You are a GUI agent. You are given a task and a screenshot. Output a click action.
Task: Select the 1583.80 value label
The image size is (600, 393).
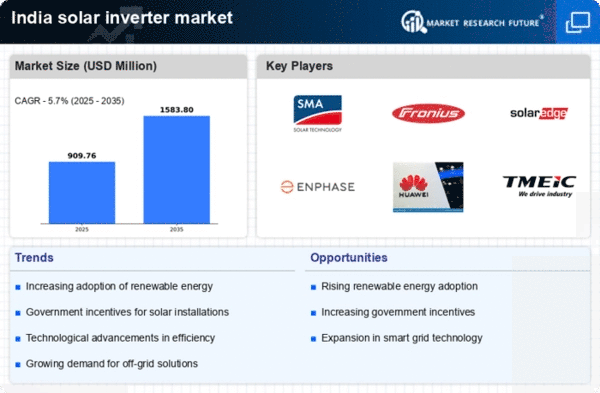coord(177,110)
